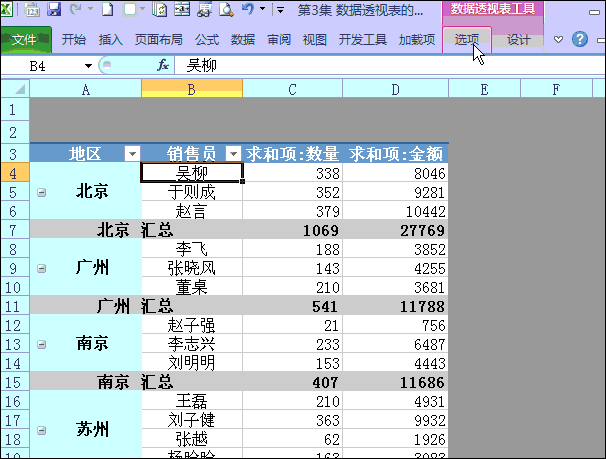Click the Print Preview magnifier icon

225,10
